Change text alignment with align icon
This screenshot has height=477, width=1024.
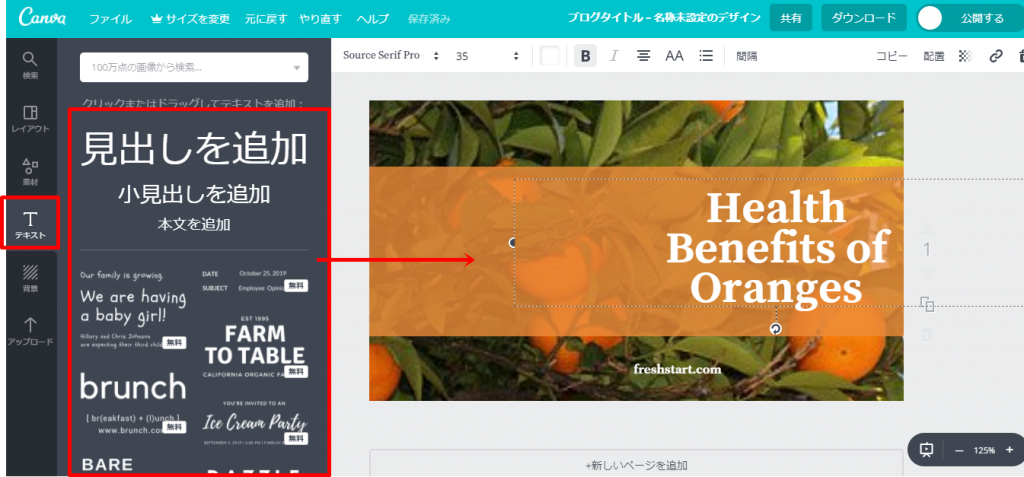click(x=643, y=56)
